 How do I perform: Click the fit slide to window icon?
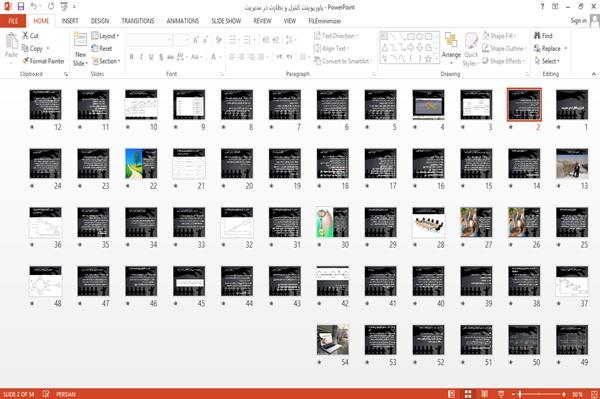[594, 394]
